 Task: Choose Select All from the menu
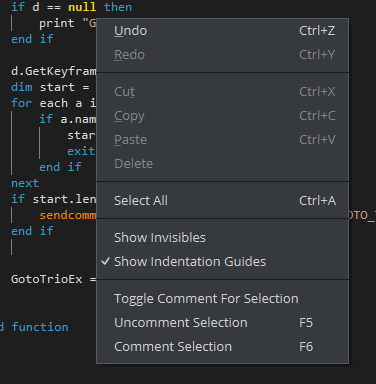point(222,201)
